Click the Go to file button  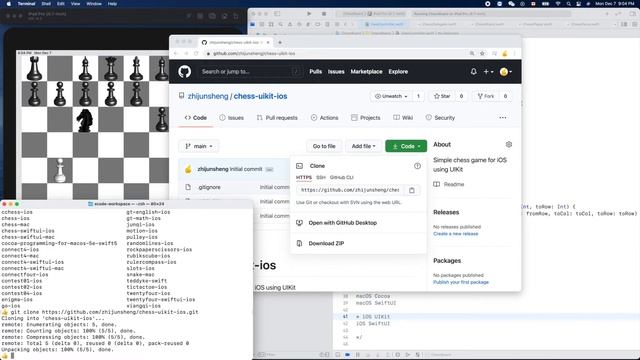[324, 146]
